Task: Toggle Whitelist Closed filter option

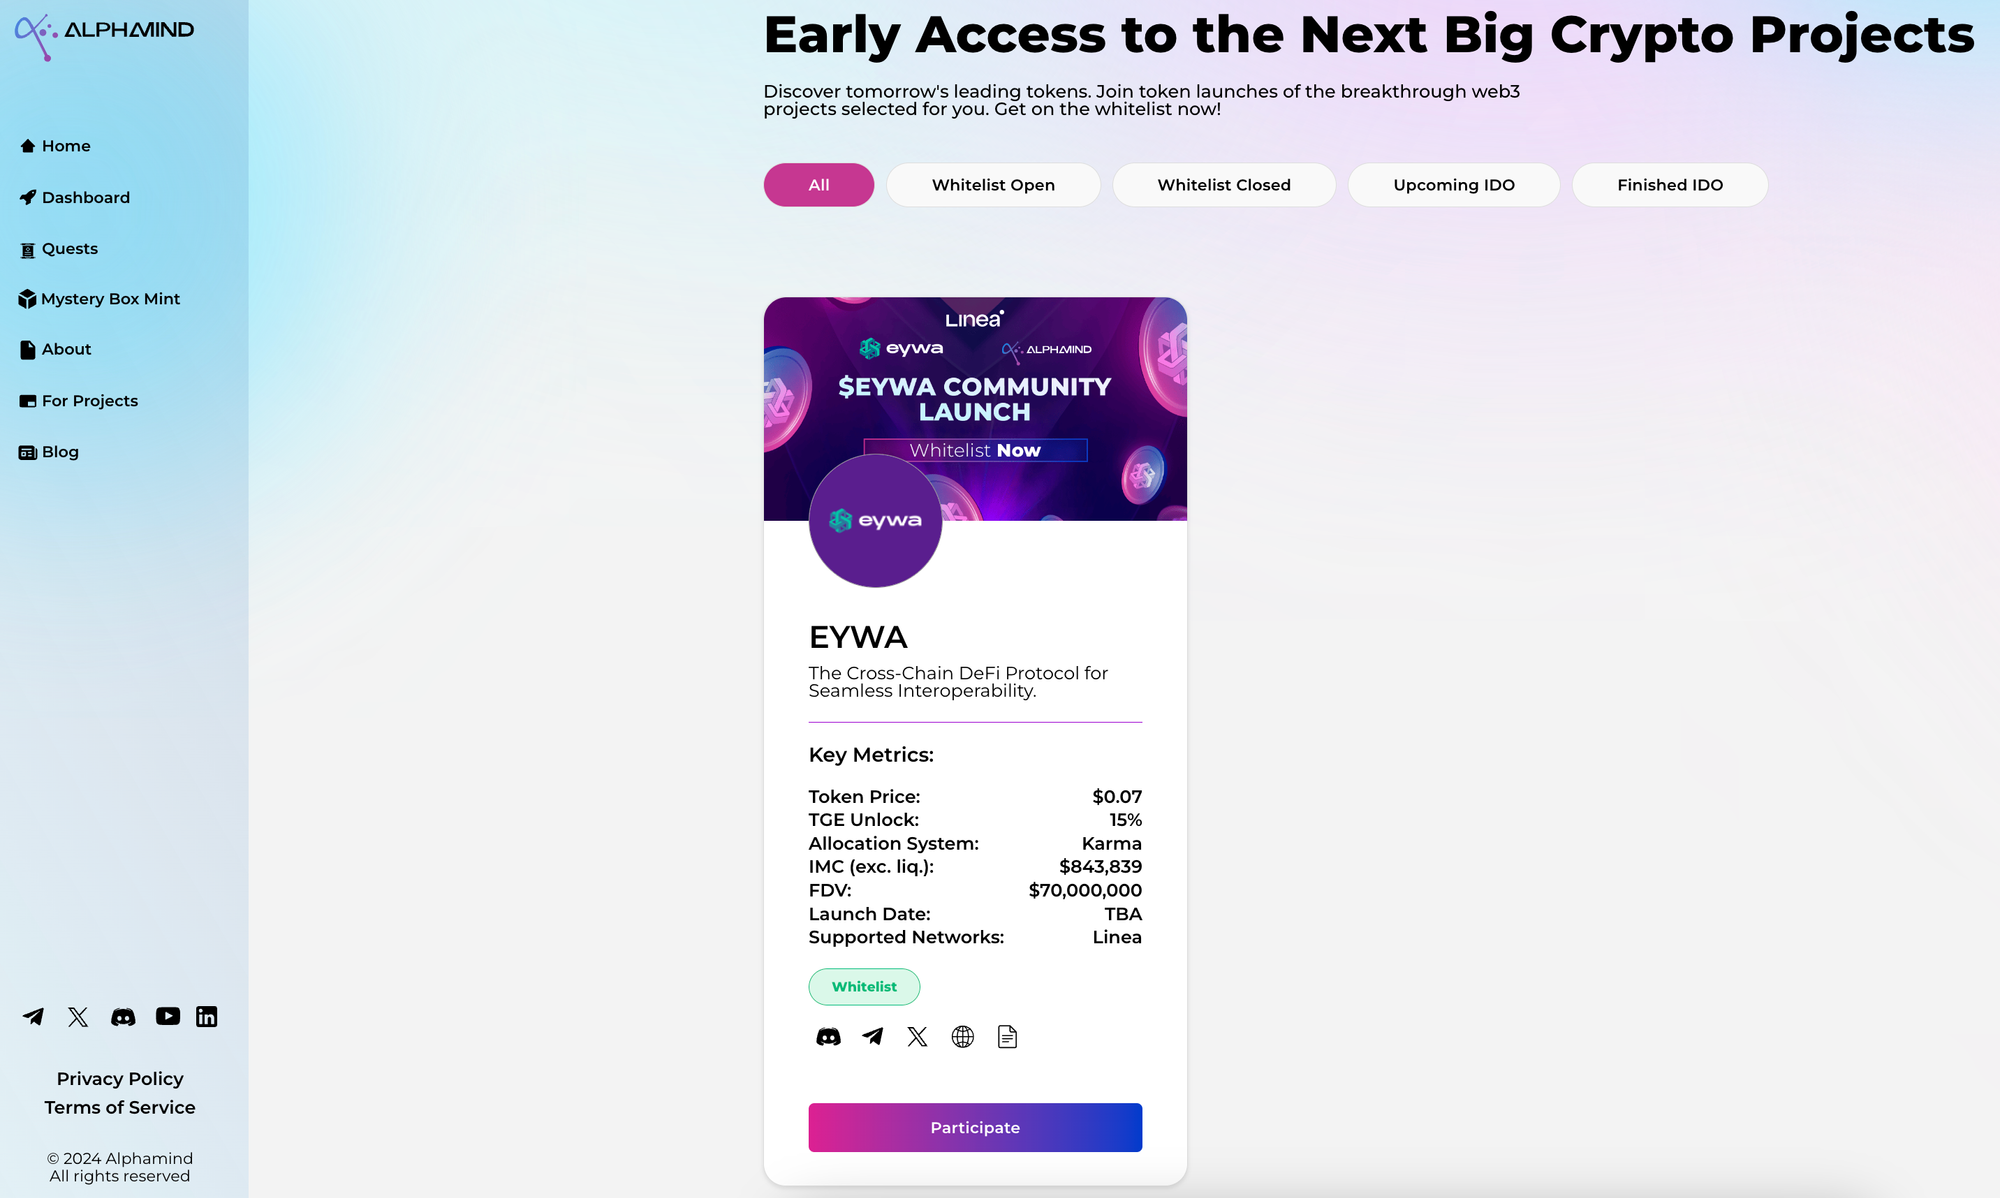Action: click(x=1223, y=184)
